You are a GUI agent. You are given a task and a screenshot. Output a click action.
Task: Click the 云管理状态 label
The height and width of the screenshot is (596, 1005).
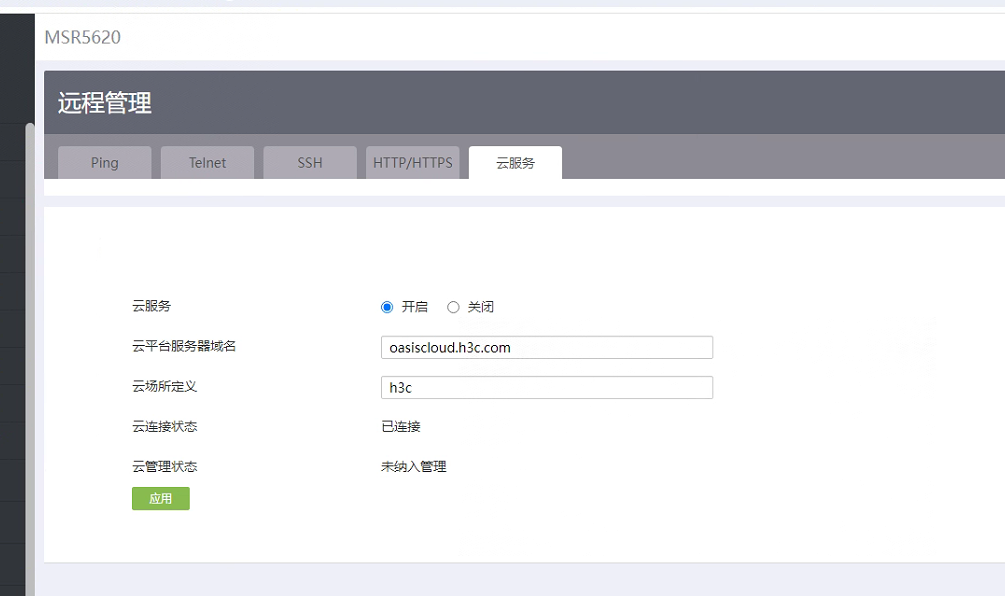pos(165,467)
